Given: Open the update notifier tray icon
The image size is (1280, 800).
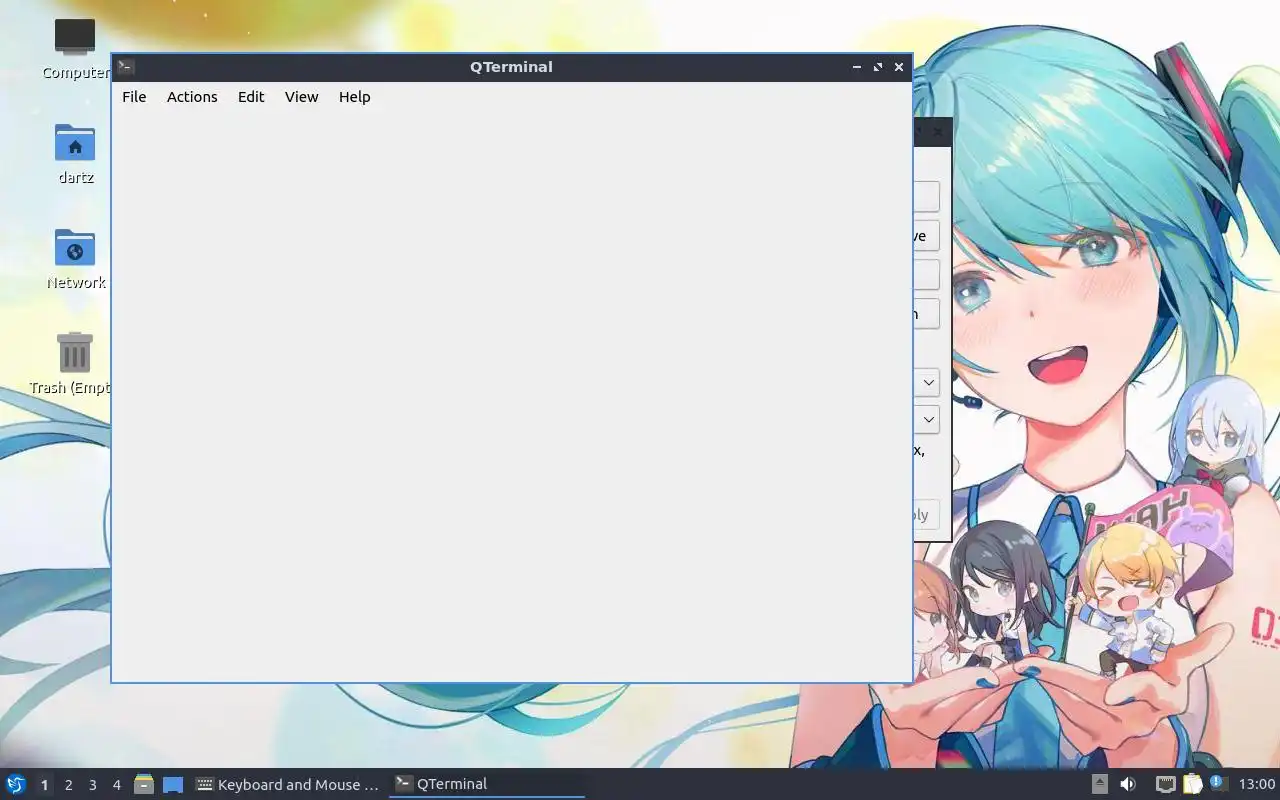Looking at the screenshot, I should pyautogui.click(x=1217, y=783).
